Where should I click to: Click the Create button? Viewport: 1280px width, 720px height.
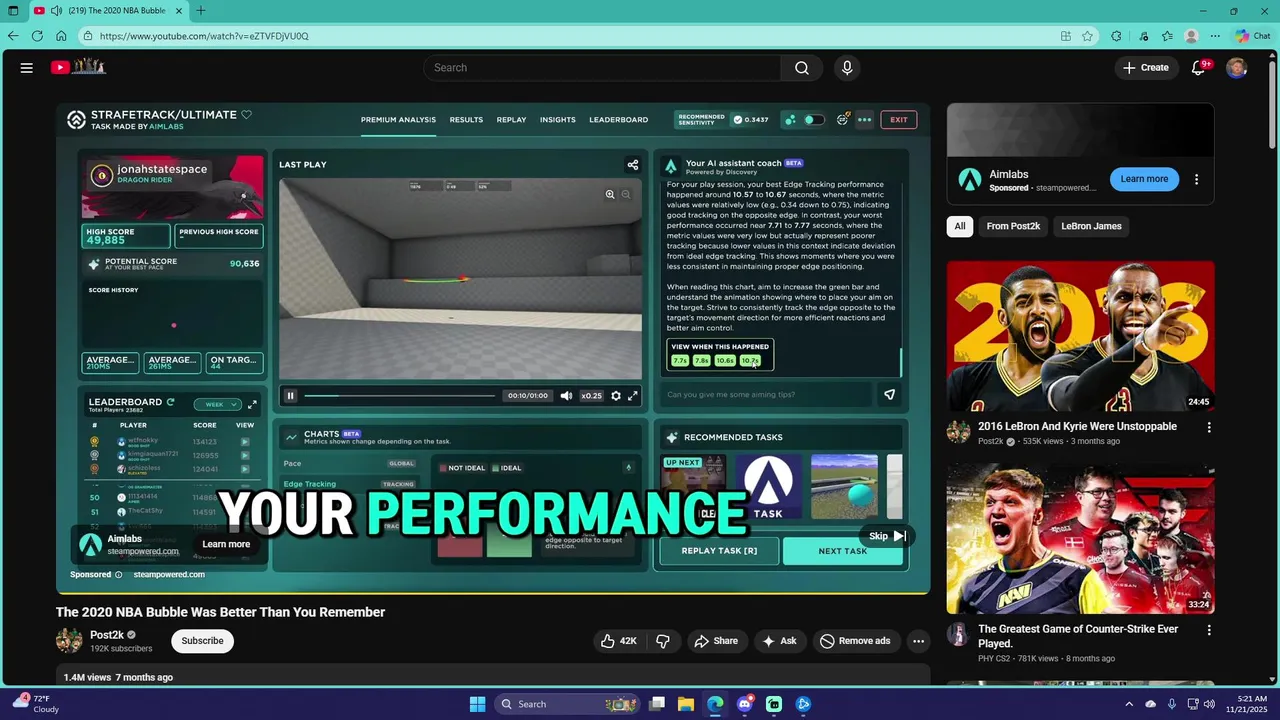[x=1145, y=68]
